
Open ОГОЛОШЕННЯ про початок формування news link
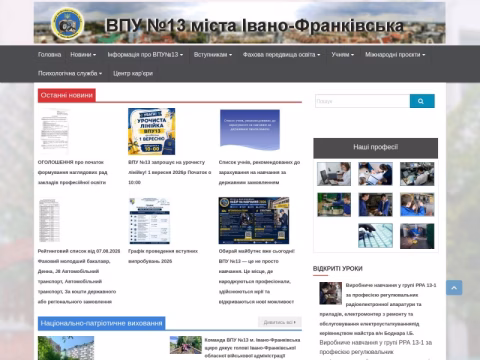pos(72,172)
